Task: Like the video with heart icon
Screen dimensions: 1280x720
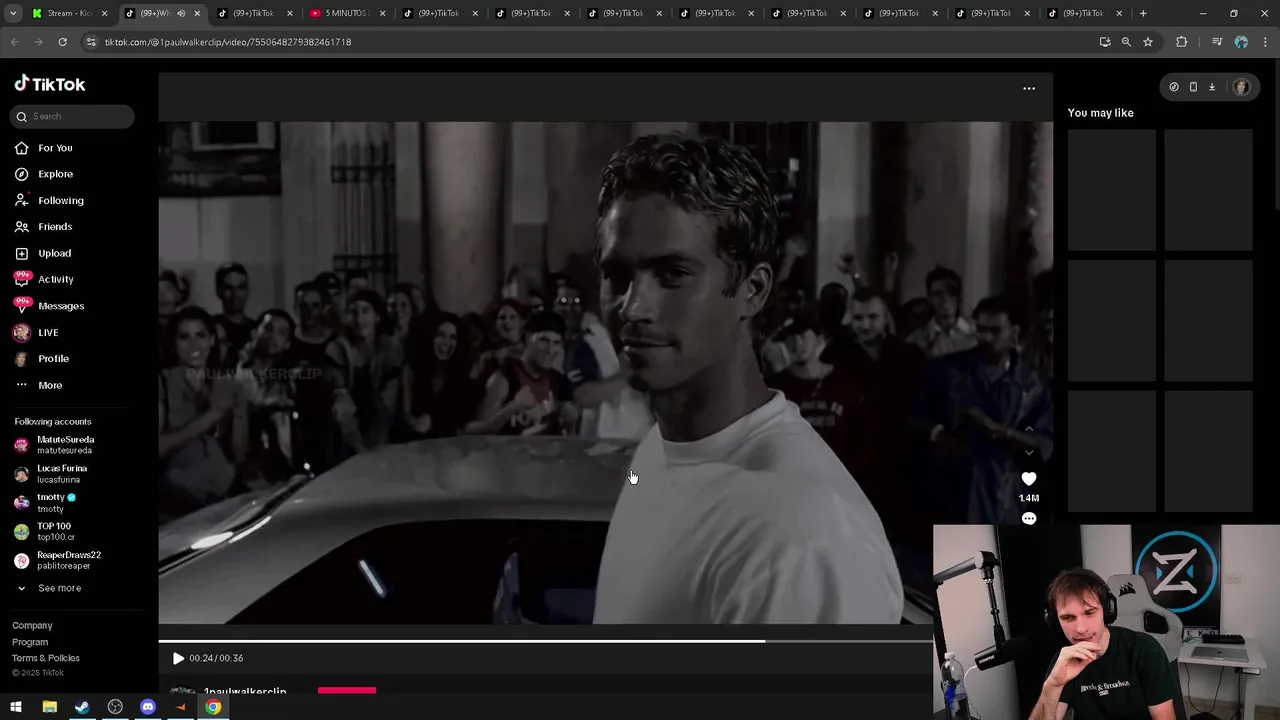Action: pos(1029,479)
